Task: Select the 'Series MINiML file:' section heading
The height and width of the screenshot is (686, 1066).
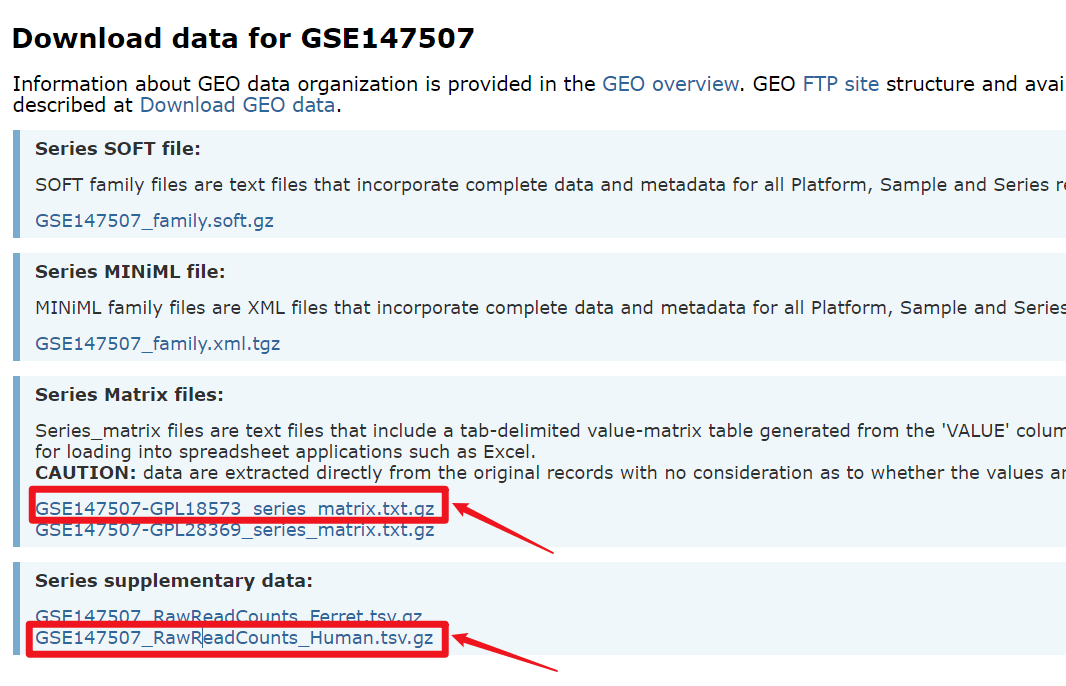Action: click(130, 271)
